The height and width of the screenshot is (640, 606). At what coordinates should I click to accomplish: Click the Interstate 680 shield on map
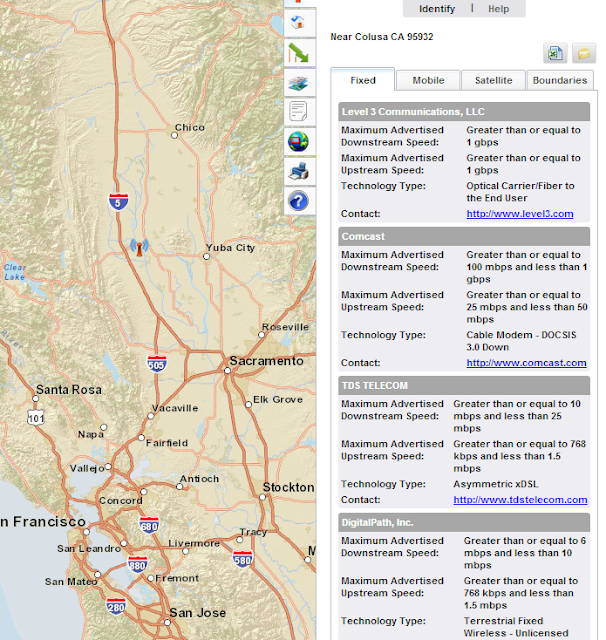coord(149,525)
